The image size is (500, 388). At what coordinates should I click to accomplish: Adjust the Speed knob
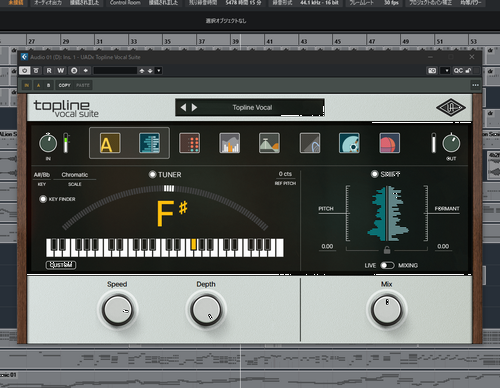[x=117, y=310]
